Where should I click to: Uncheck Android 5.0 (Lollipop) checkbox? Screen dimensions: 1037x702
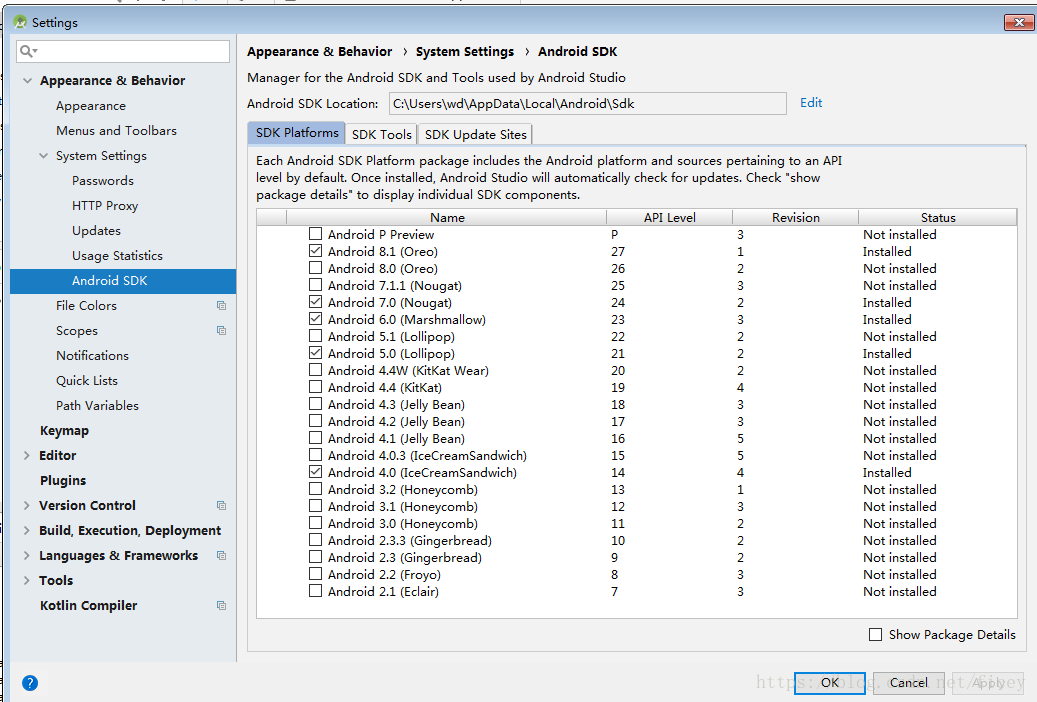pyautogui.click(x=315, y=353)
